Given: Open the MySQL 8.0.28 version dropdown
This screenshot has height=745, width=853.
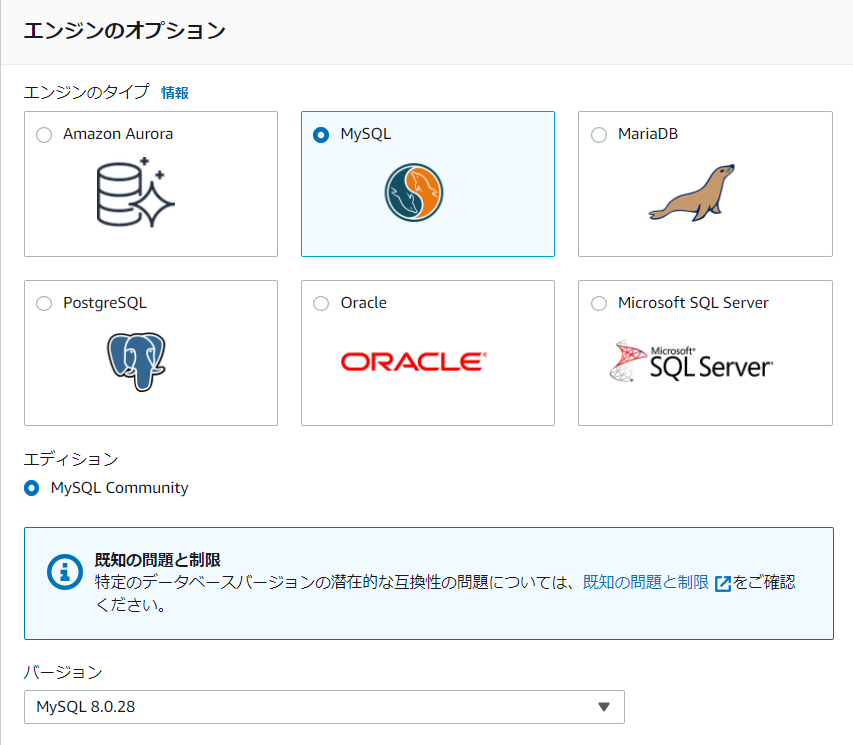Looking at the screenshot, I should tap(324, 707).
